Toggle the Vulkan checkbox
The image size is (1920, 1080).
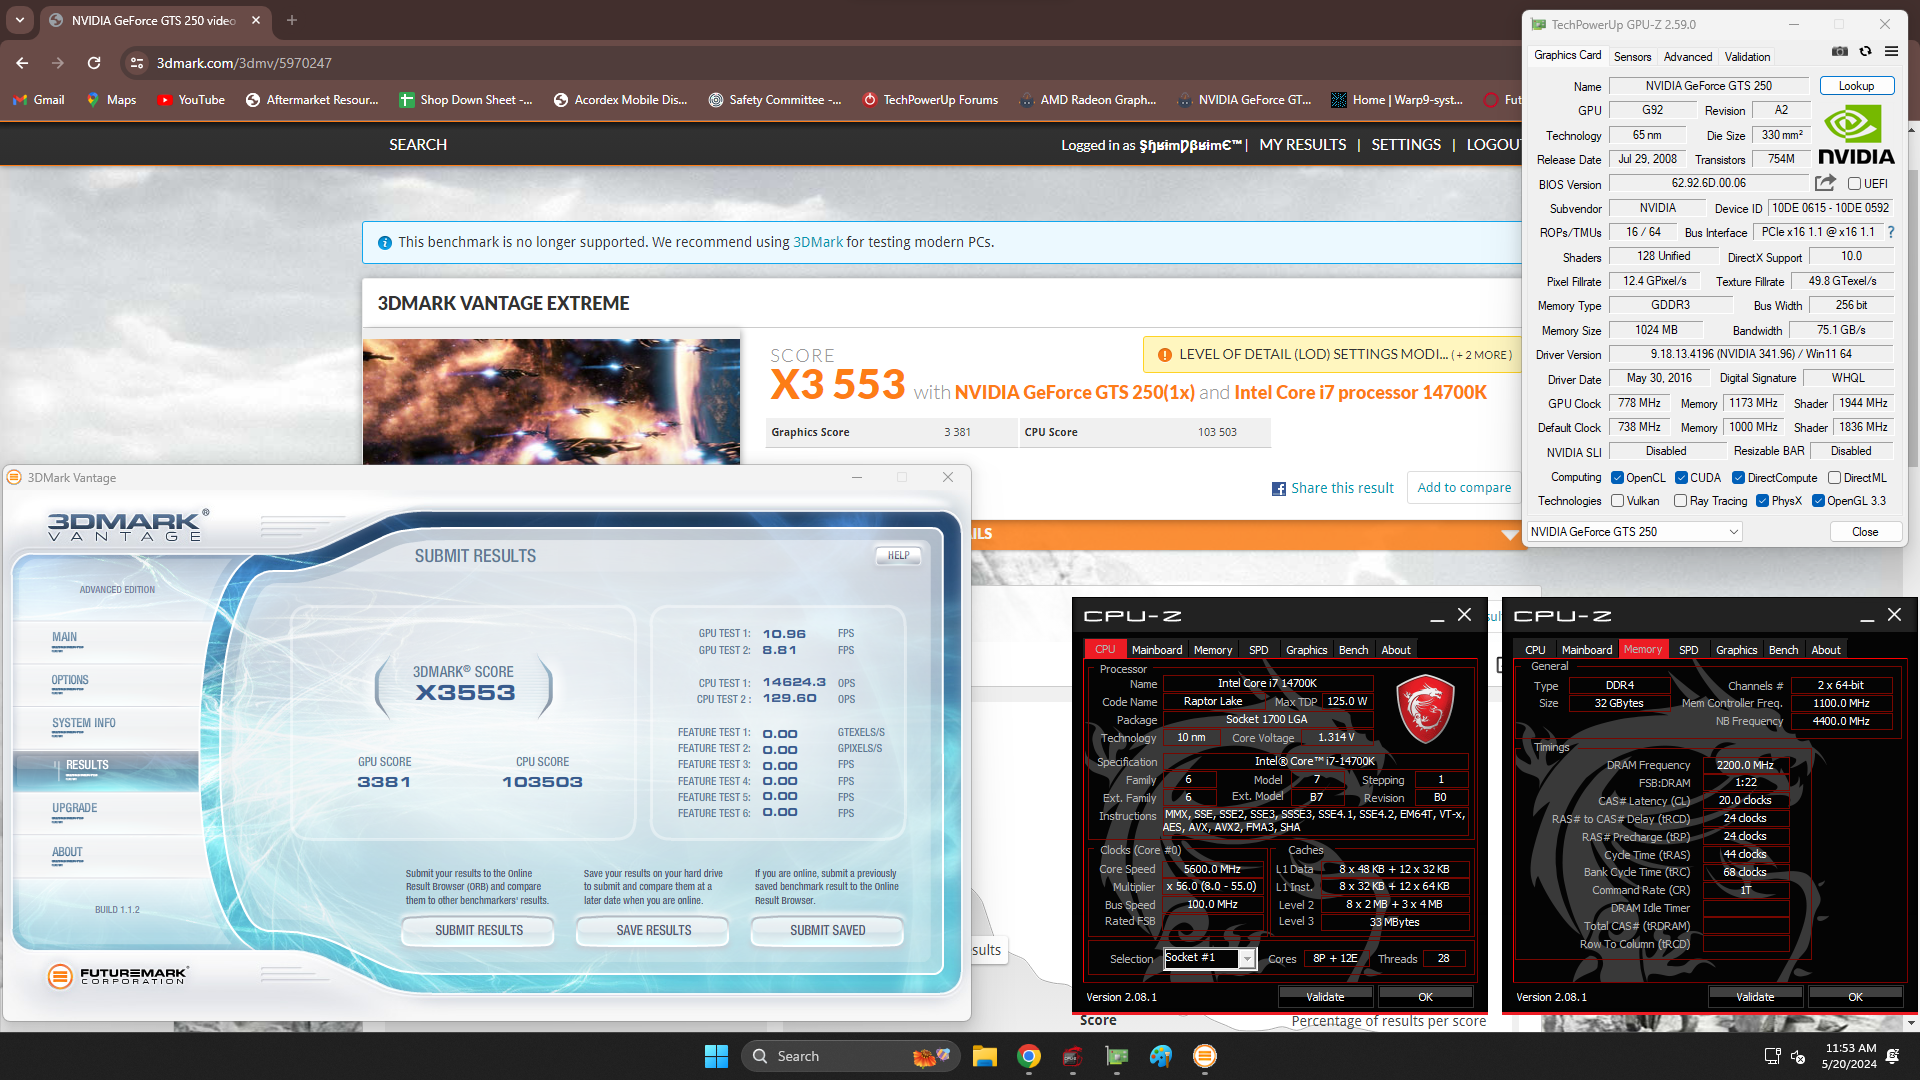1617,501
